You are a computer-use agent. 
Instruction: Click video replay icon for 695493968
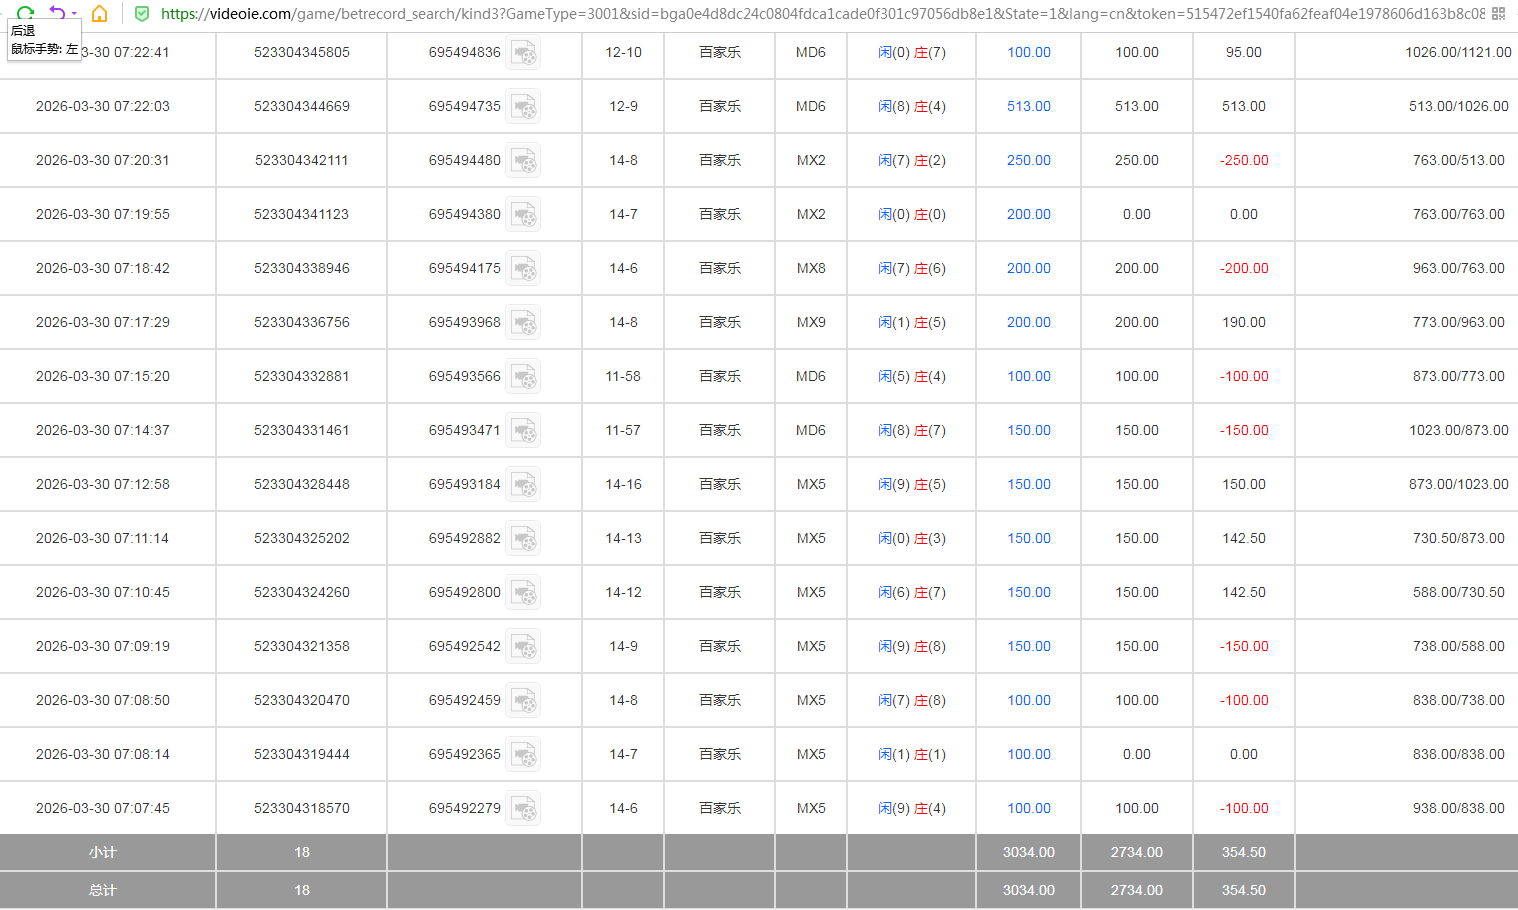pos(523,323)
